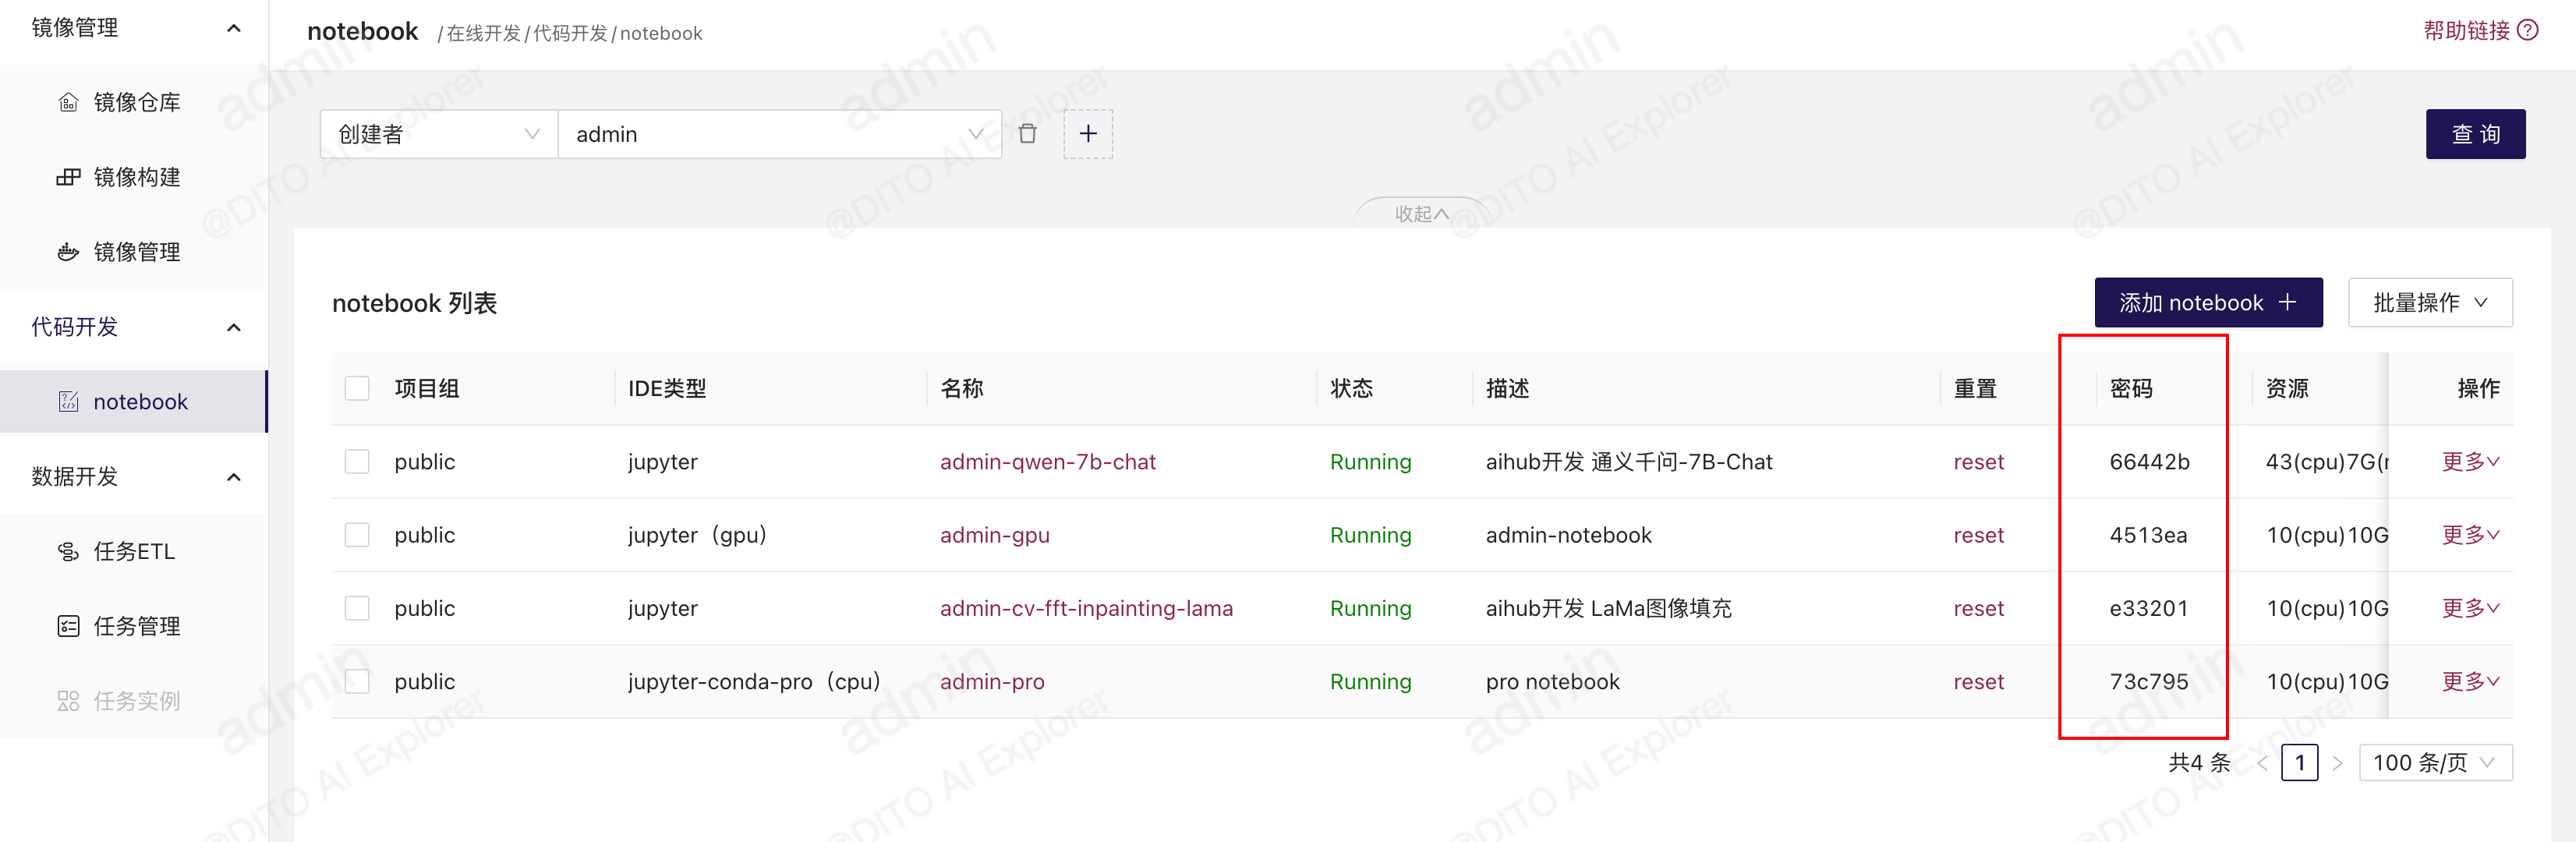This screenshot has height=842, width=2576.
Task: Reset the admin-qwen-7b-chat notebook
Action: click(1978, 461)
